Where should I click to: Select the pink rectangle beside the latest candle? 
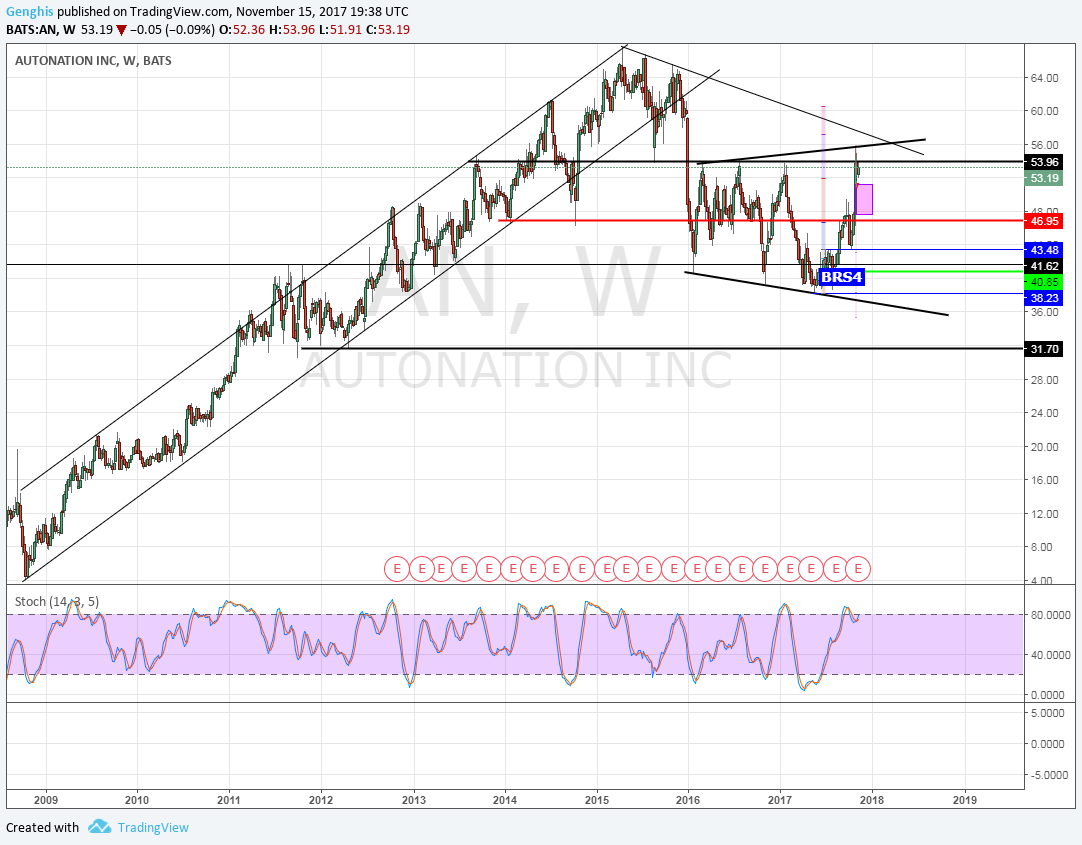click(x=864, y=199)
